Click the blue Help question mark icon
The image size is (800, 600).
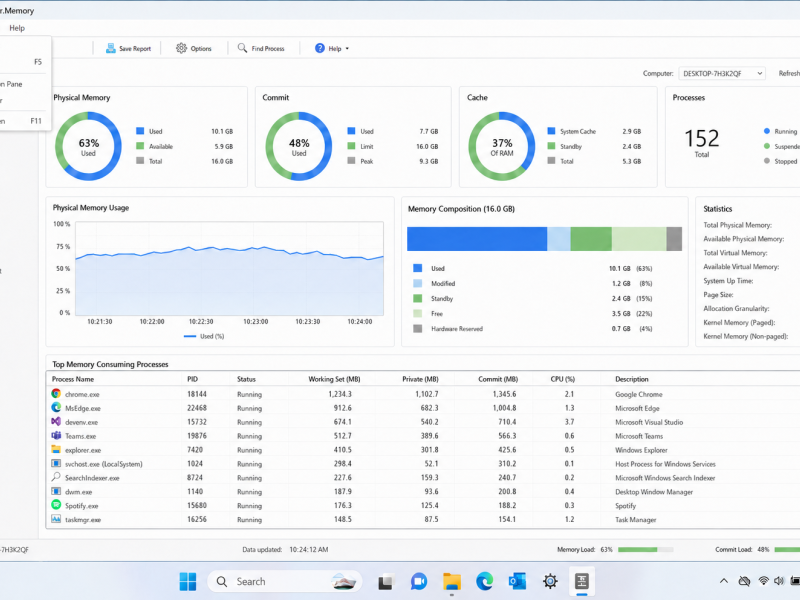(319, 48)
